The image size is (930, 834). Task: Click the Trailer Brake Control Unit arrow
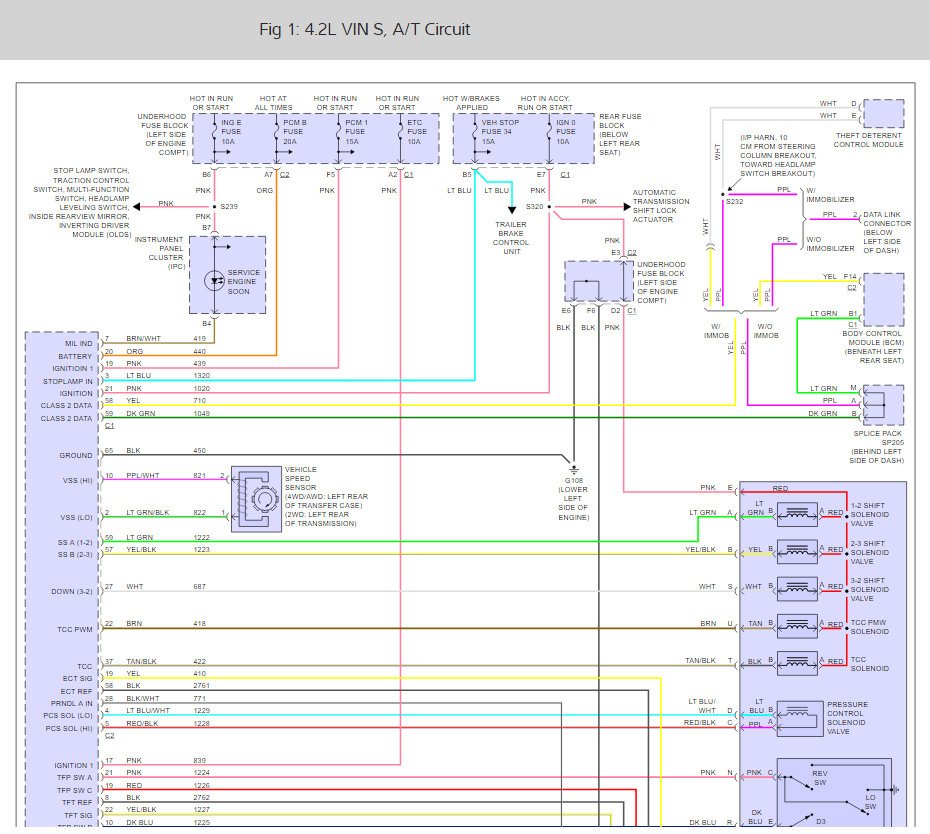tap(512, 210)
